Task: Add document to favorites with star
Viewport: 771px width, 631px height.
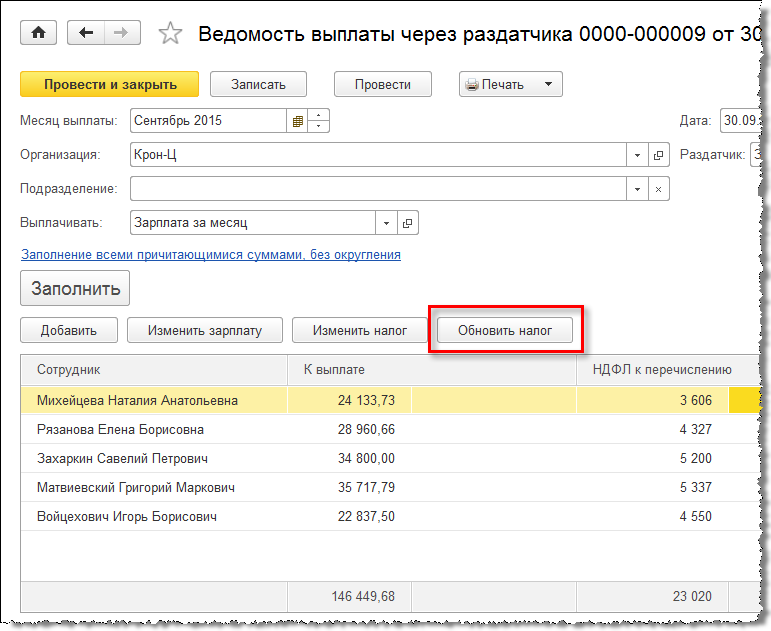Action: 171,34
